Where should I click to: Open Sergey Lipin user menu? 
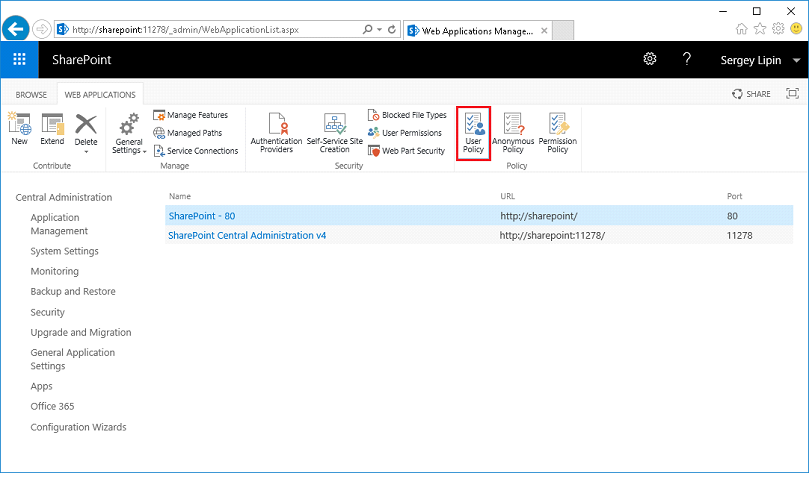[760, 61]
